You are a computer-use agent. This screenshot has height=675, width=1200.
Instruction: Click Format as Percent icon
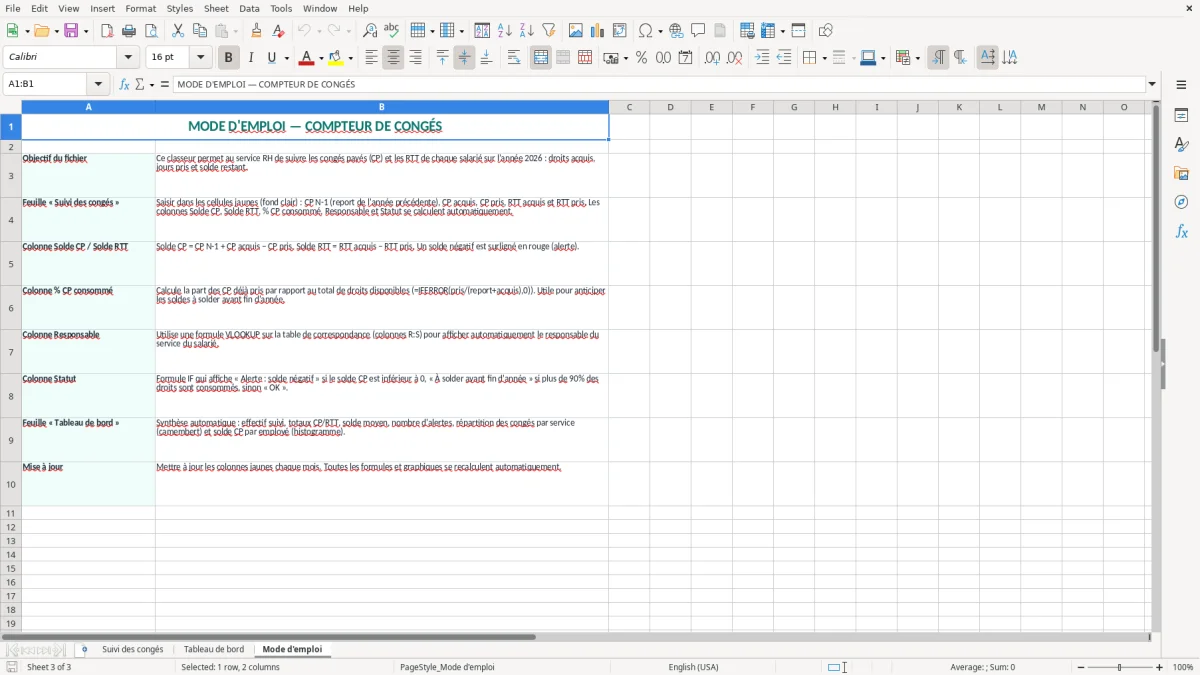click(x=641, y=58)
